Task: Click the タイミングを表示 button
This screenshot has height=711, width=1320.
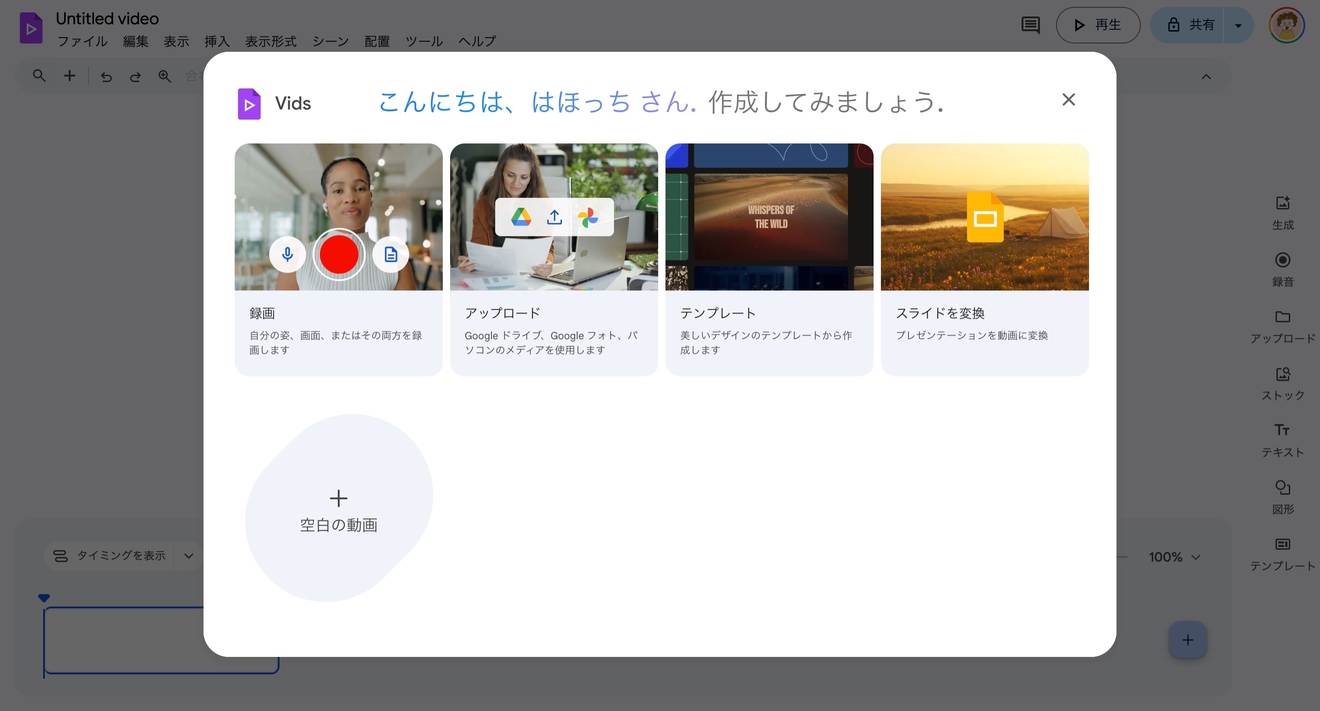Action: click(x=109, y=556)
